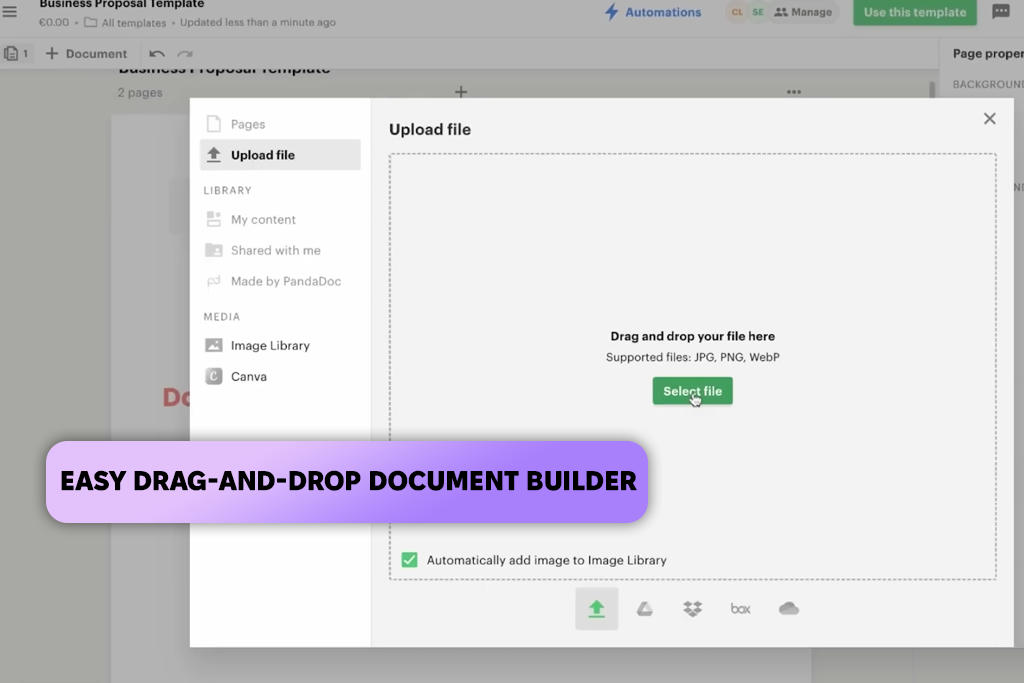1024x683 pixels.
Task: Click the Use this template button
Action: point(914,12)
